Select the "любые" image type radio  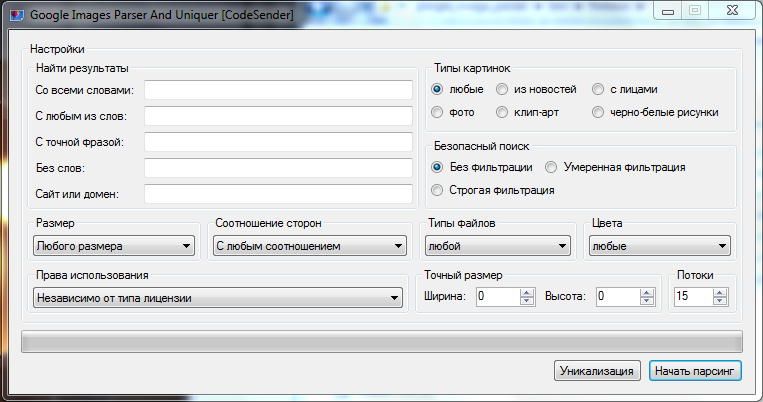tap(437, 89)
